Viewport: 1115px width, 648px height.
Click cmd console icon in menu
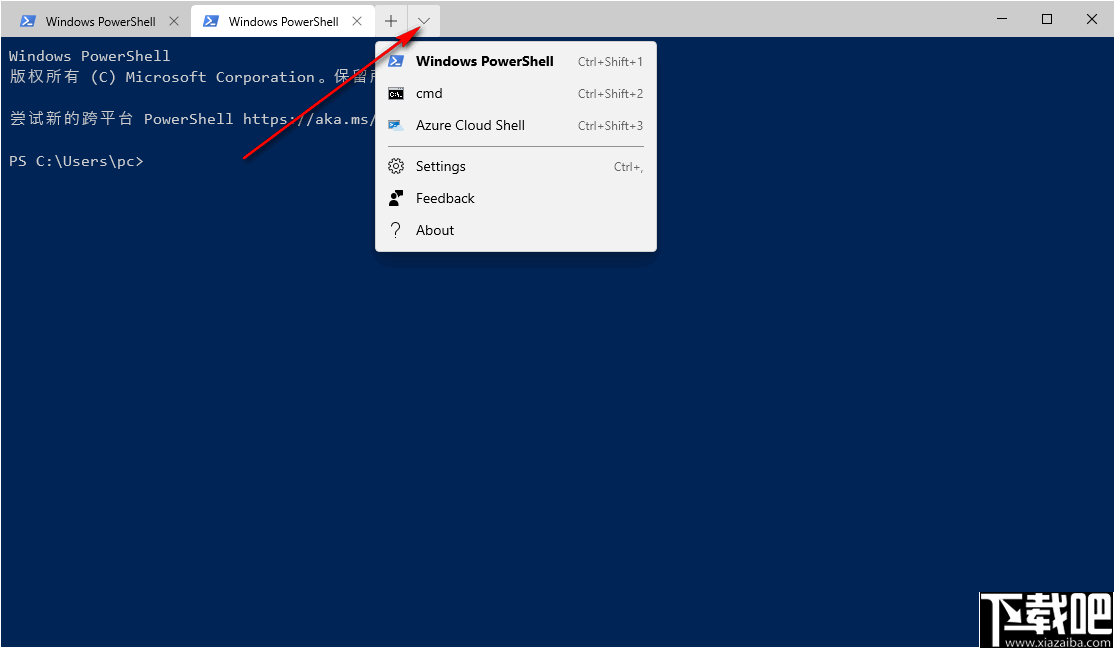(396, 94)
